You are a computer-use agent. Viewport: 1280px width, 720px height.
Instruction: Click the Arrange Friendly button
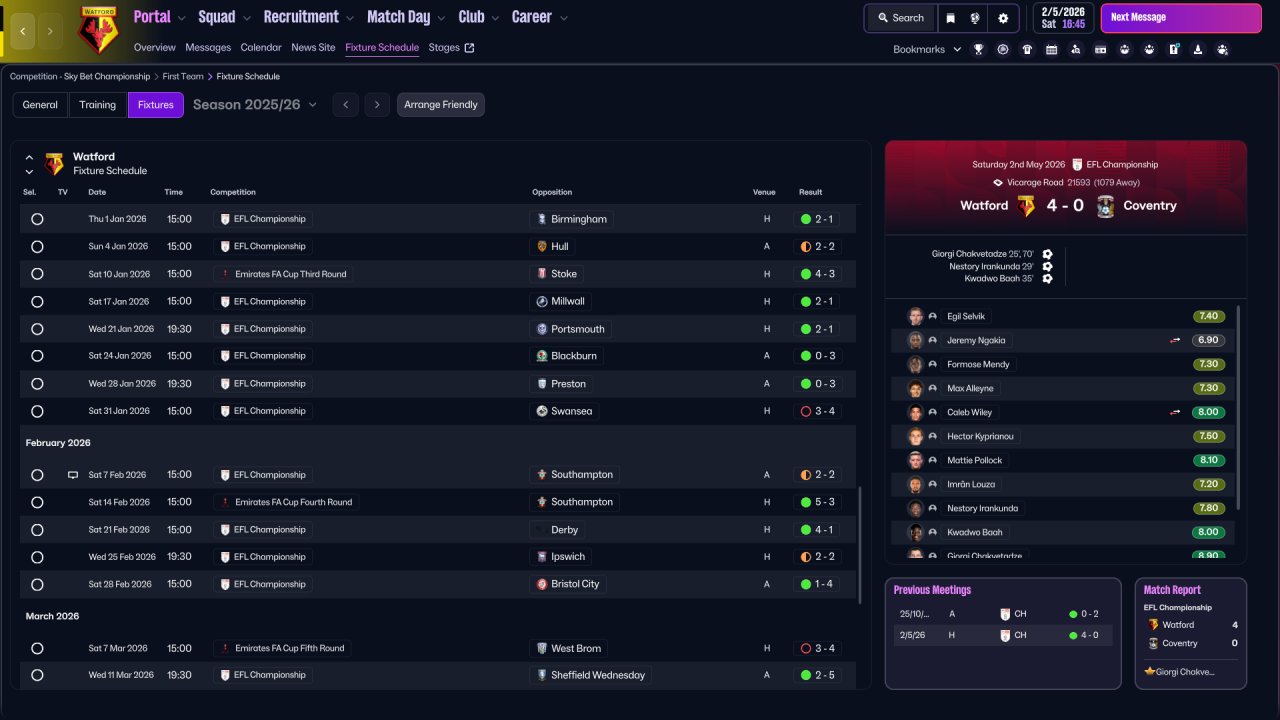[x=441, y=105]
